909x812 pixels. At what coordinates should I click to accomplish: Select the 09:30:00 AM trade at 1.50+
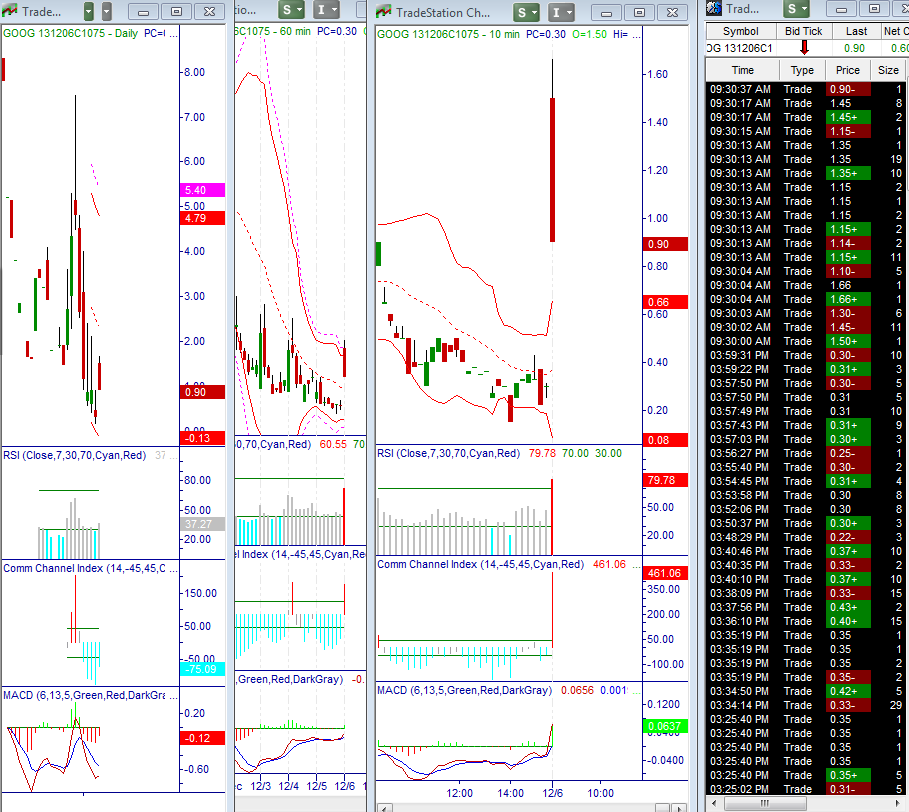[x=806, y=341]
